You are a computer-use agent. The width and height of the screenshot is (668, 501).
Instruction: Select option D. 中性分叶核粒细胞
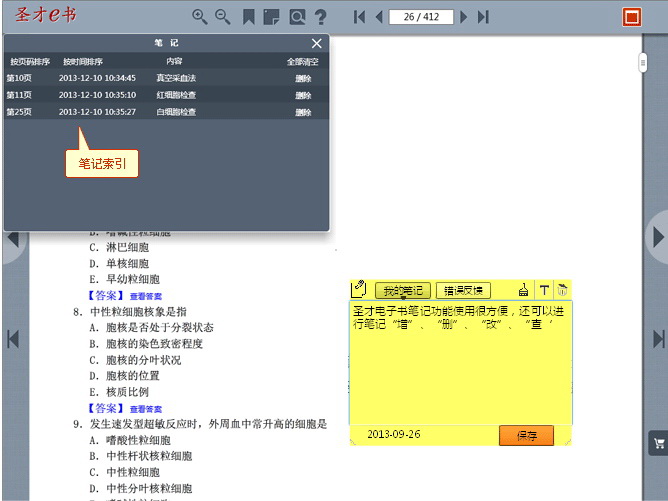click(141, 488)
